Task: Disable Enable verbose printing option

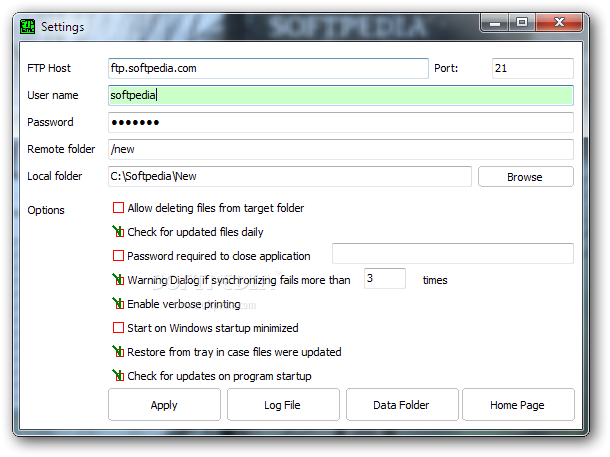Action: 118,303
